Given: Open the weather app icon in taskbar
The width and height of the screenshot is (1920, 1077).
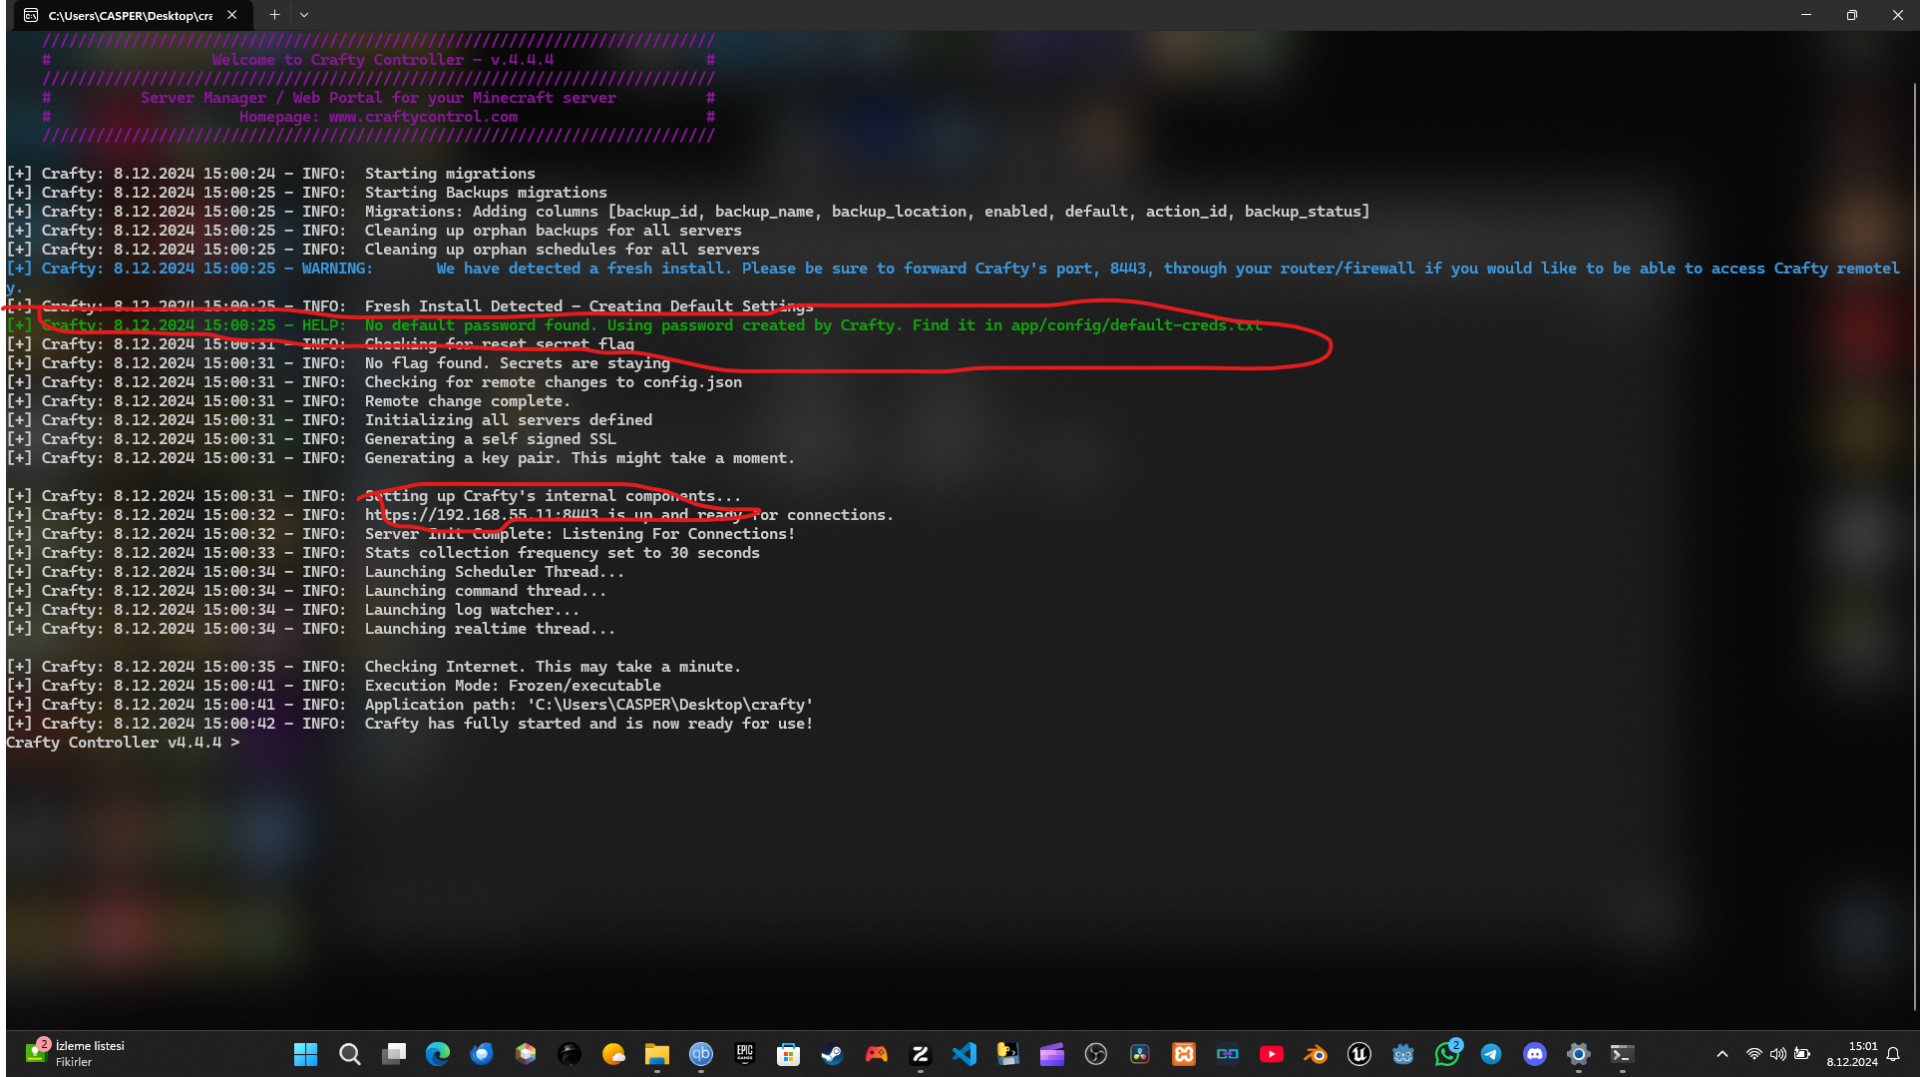Looking at the screenshot, I should [x=614, y=1054].
